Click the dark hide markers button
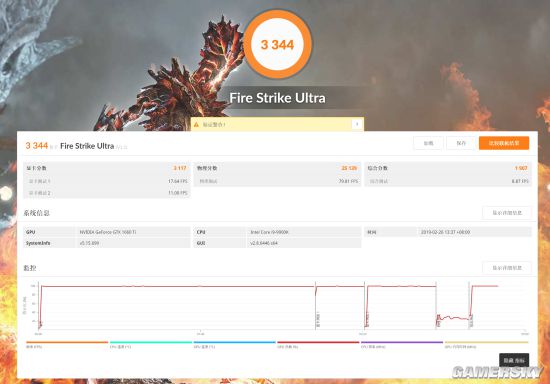This screenshot has width=550, height=384. pos(514,360)
